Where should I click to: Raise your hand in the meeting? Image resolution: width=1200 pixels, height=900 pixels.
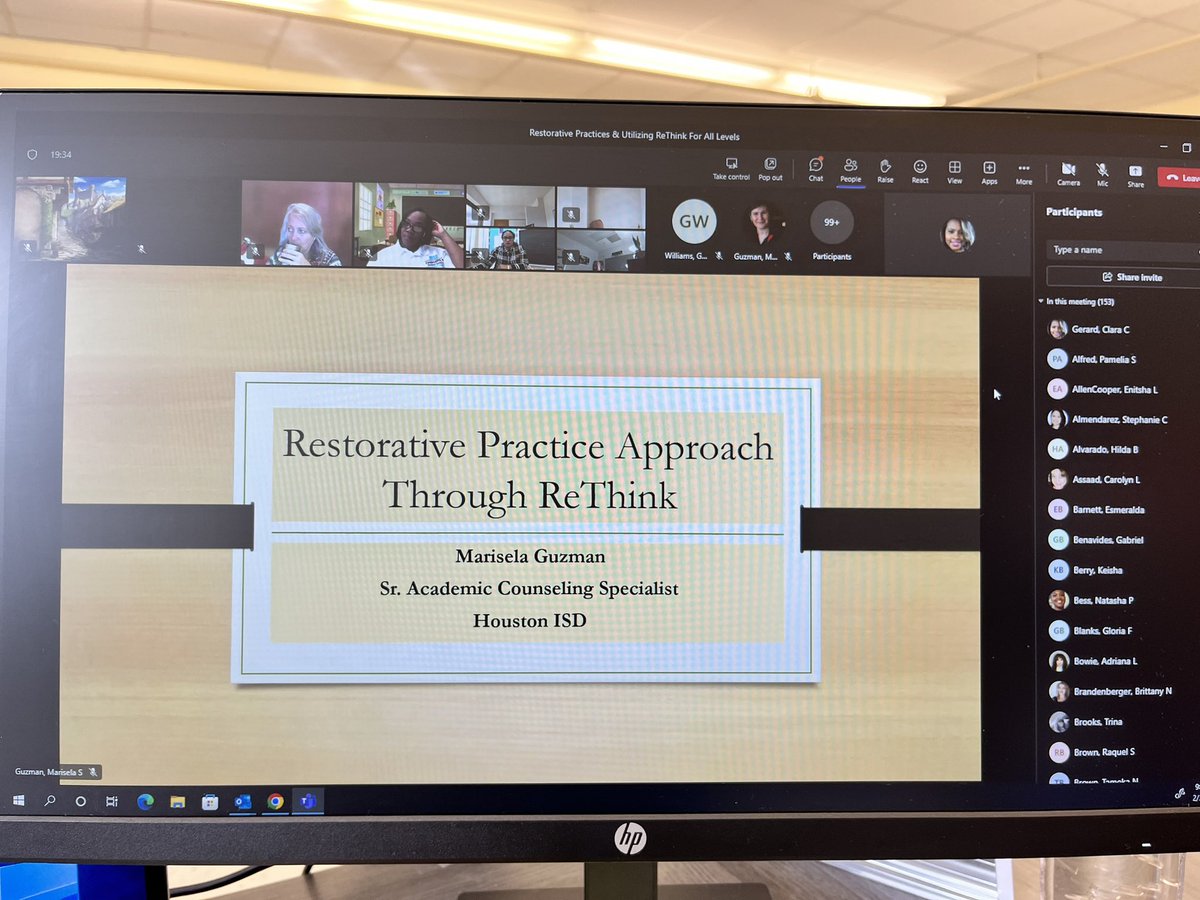pos(885,170)
